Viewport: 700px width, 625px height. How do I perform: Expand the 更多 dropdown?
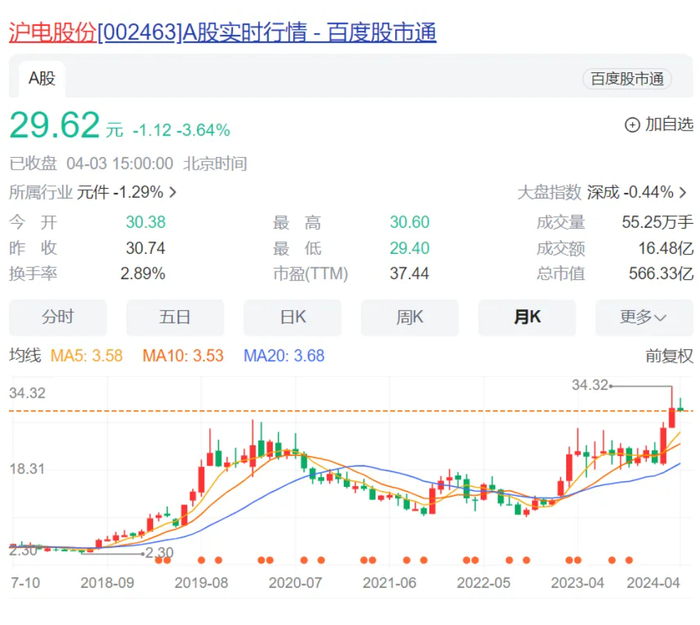[x=644, y=317]
